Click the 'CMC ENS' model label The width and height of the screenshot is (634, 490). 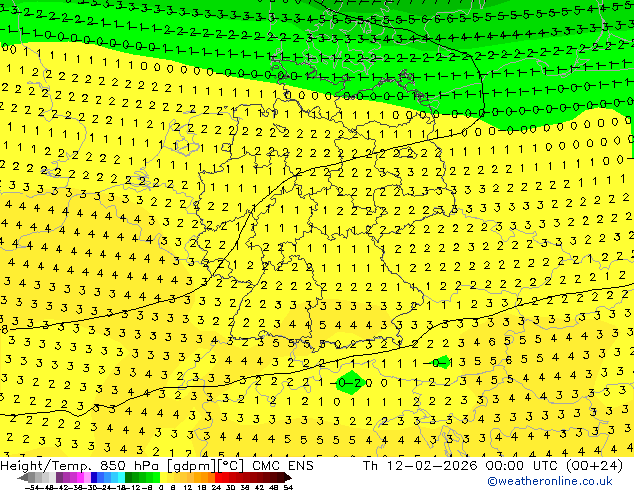(x=283, y=466)
